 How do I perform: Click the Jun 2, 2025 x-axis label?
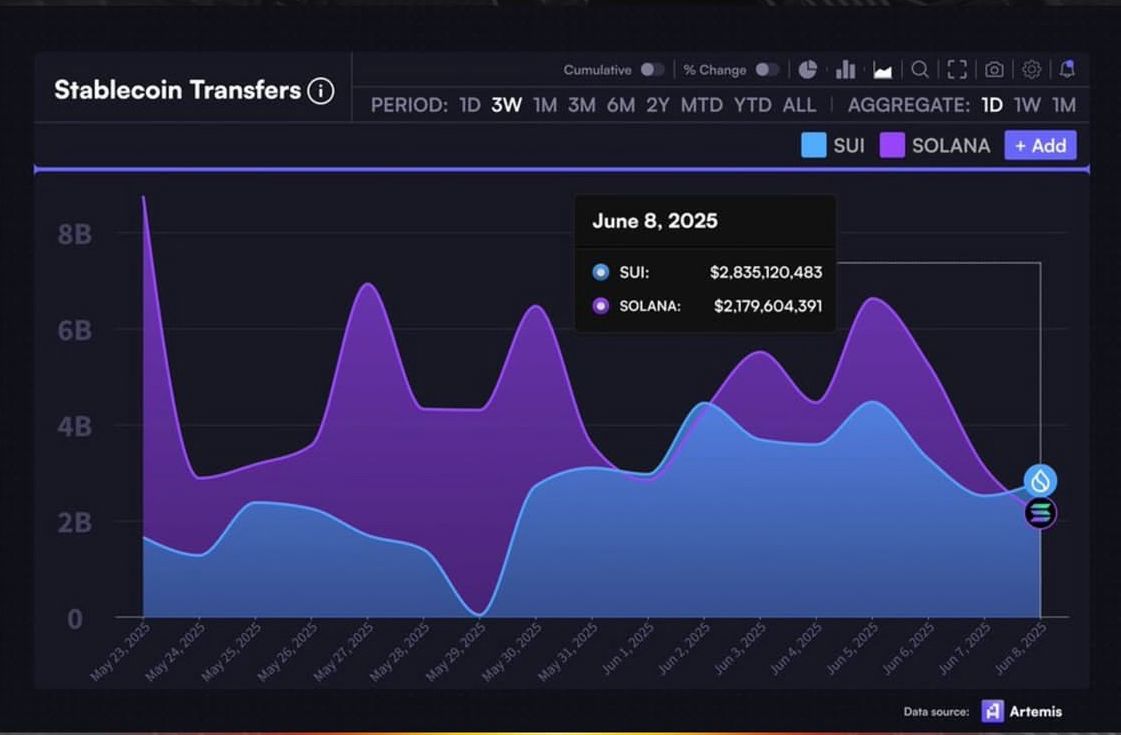coord(684,649)
